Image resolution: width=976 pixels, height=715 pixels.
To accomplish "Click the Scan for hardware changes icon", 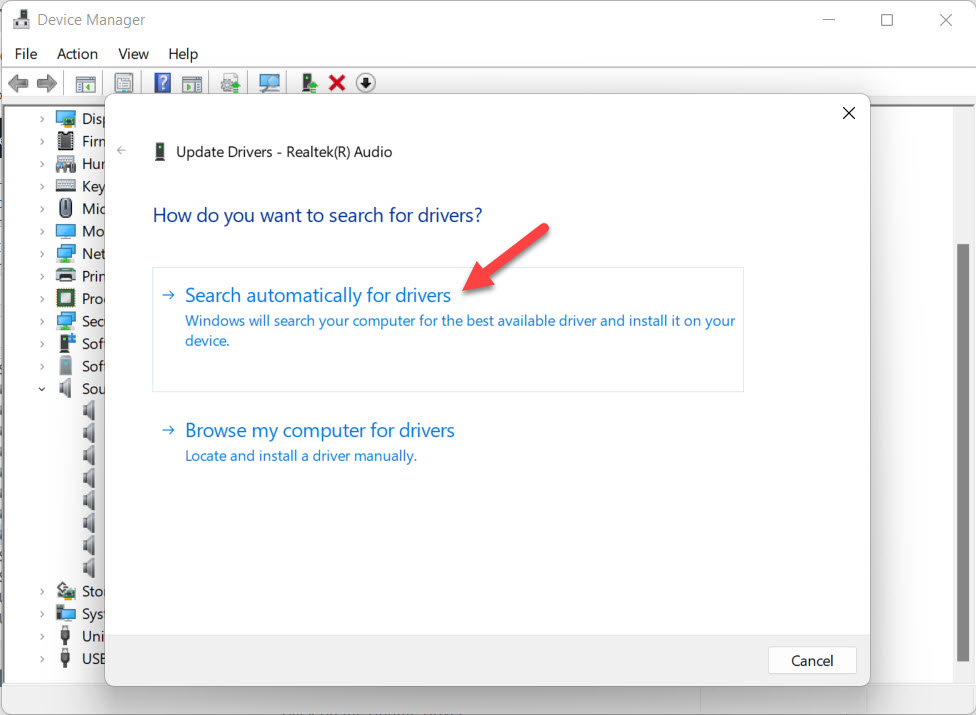I will coord(268,82).
